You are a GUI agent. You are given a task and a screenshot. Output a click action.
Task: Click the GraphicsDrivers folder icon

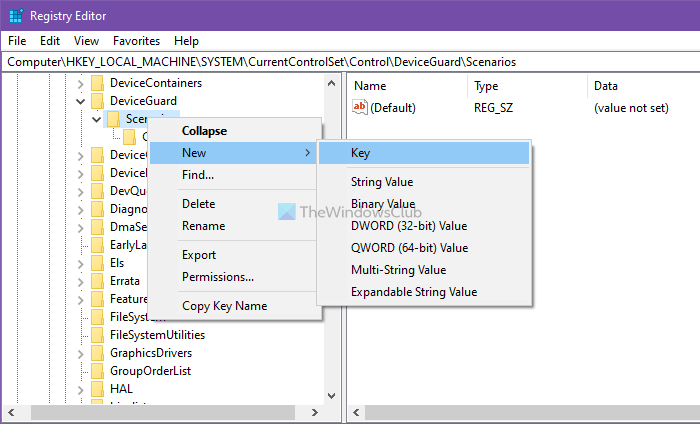pos(97,353)
